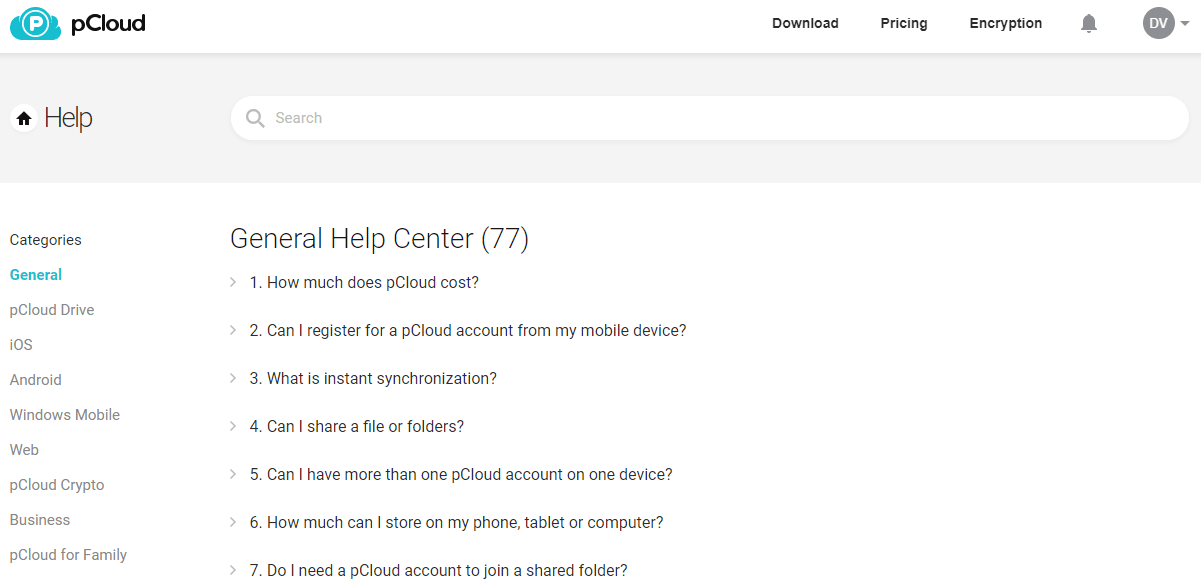
Task: Open the account dropdown arrow beside DV
Action: pyautogui.click(x=1185, y=23)
